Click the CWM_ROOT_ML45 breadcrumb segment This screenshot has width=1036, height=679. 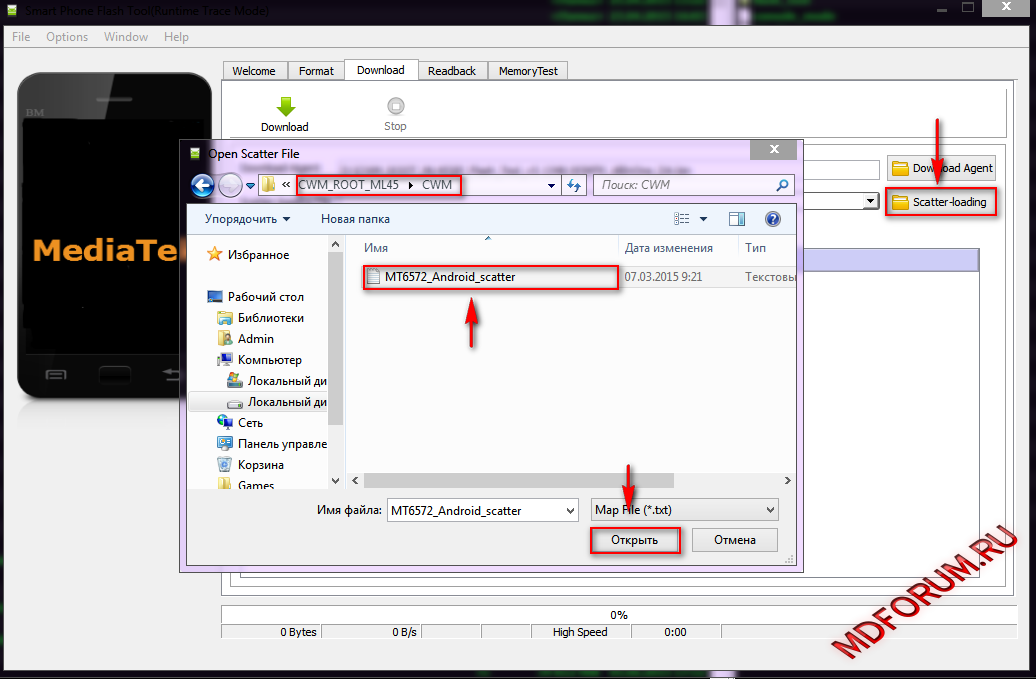pyautogui.click(x=349, y=185)
